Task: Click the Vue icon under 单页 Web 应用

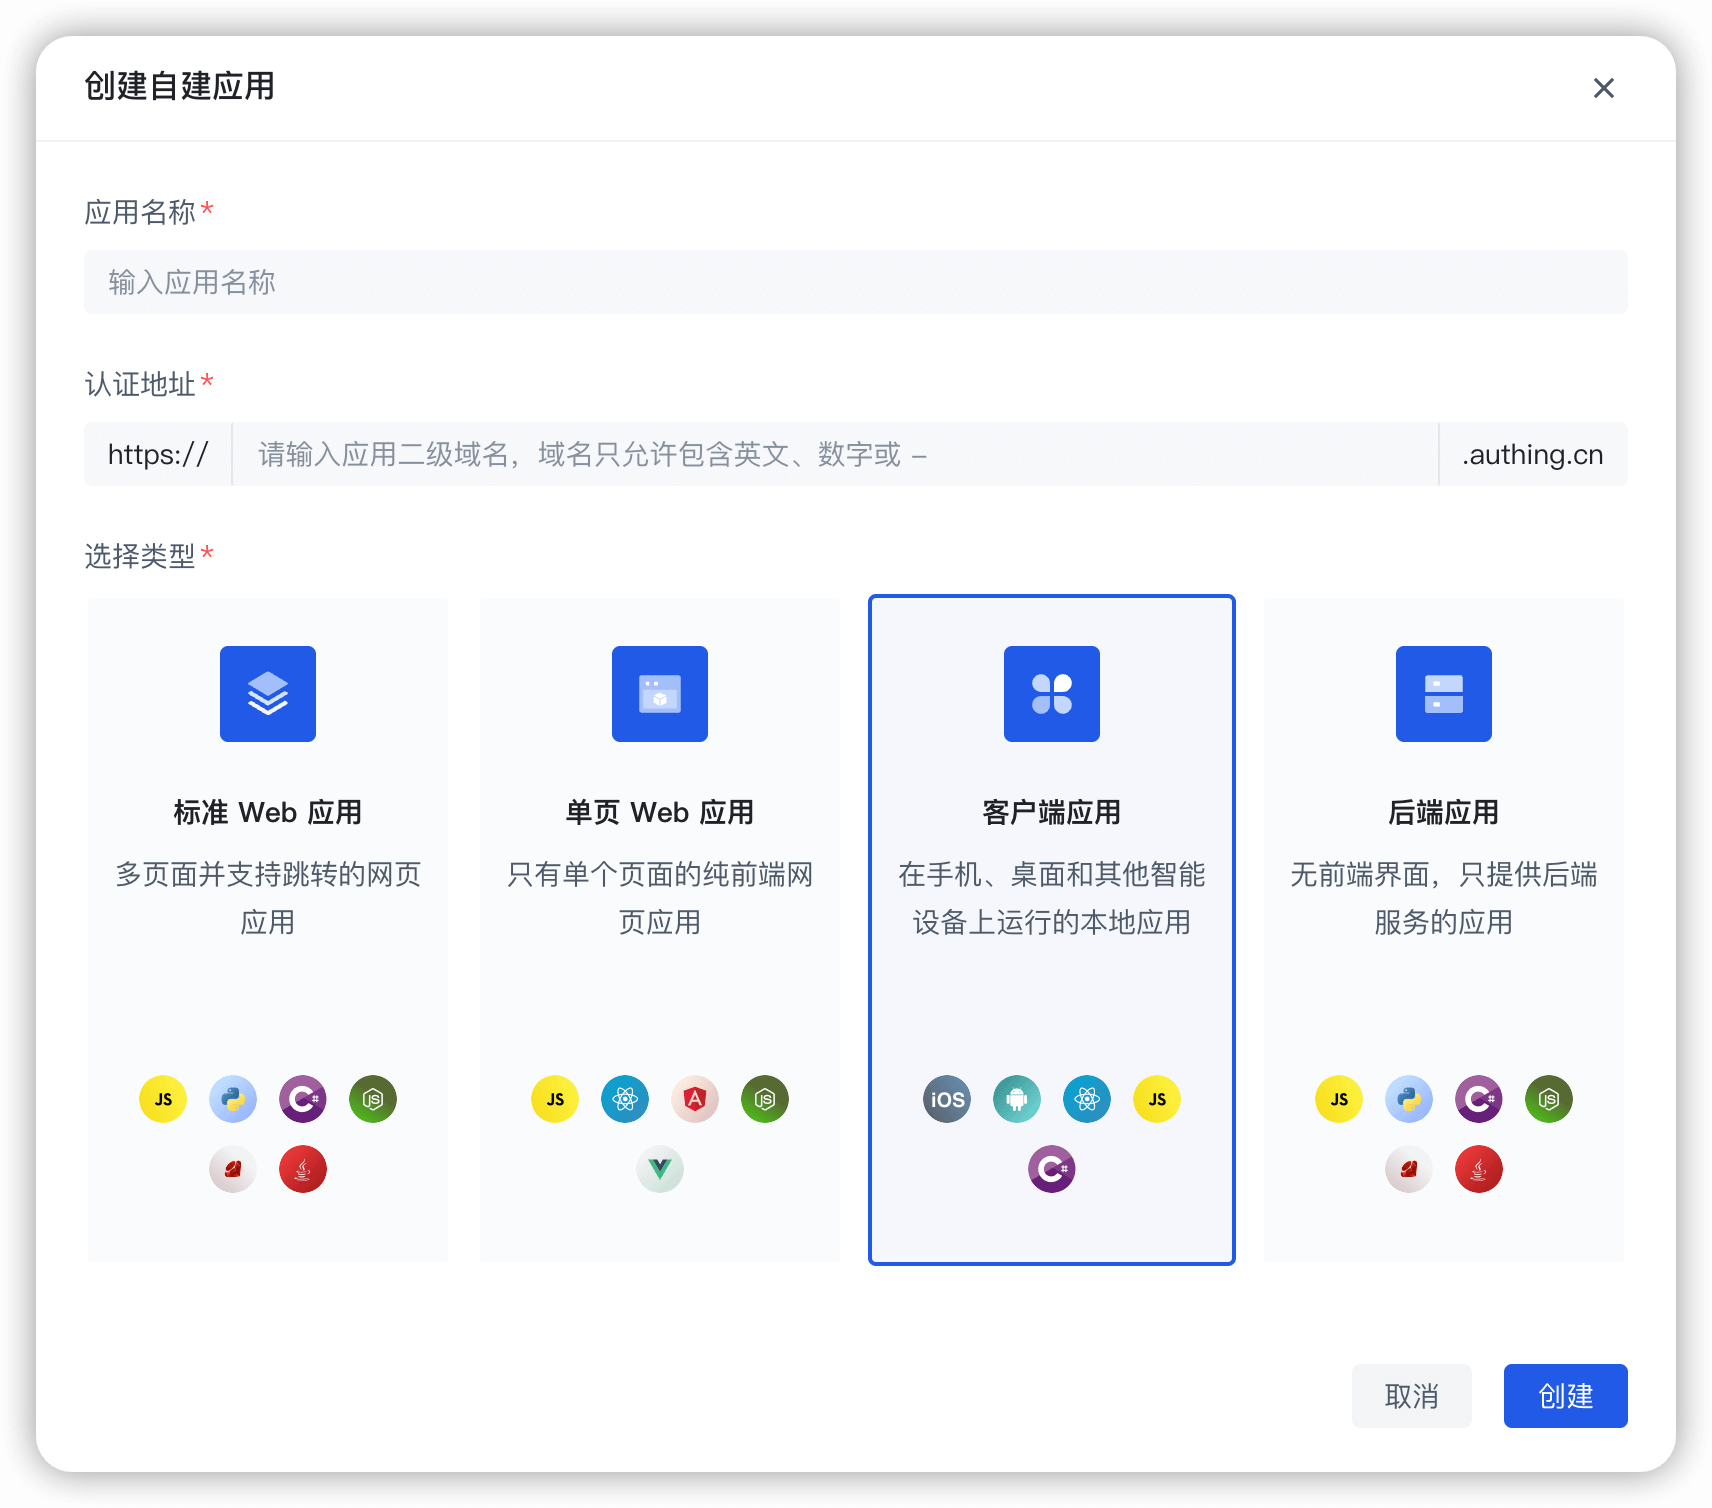Action: 659,1169
